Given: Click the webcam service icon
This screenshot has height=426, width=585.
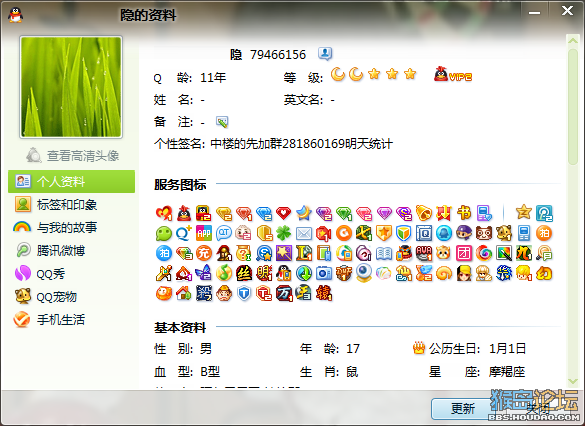Looking at the screenshot, I should [x=364, y=273].
